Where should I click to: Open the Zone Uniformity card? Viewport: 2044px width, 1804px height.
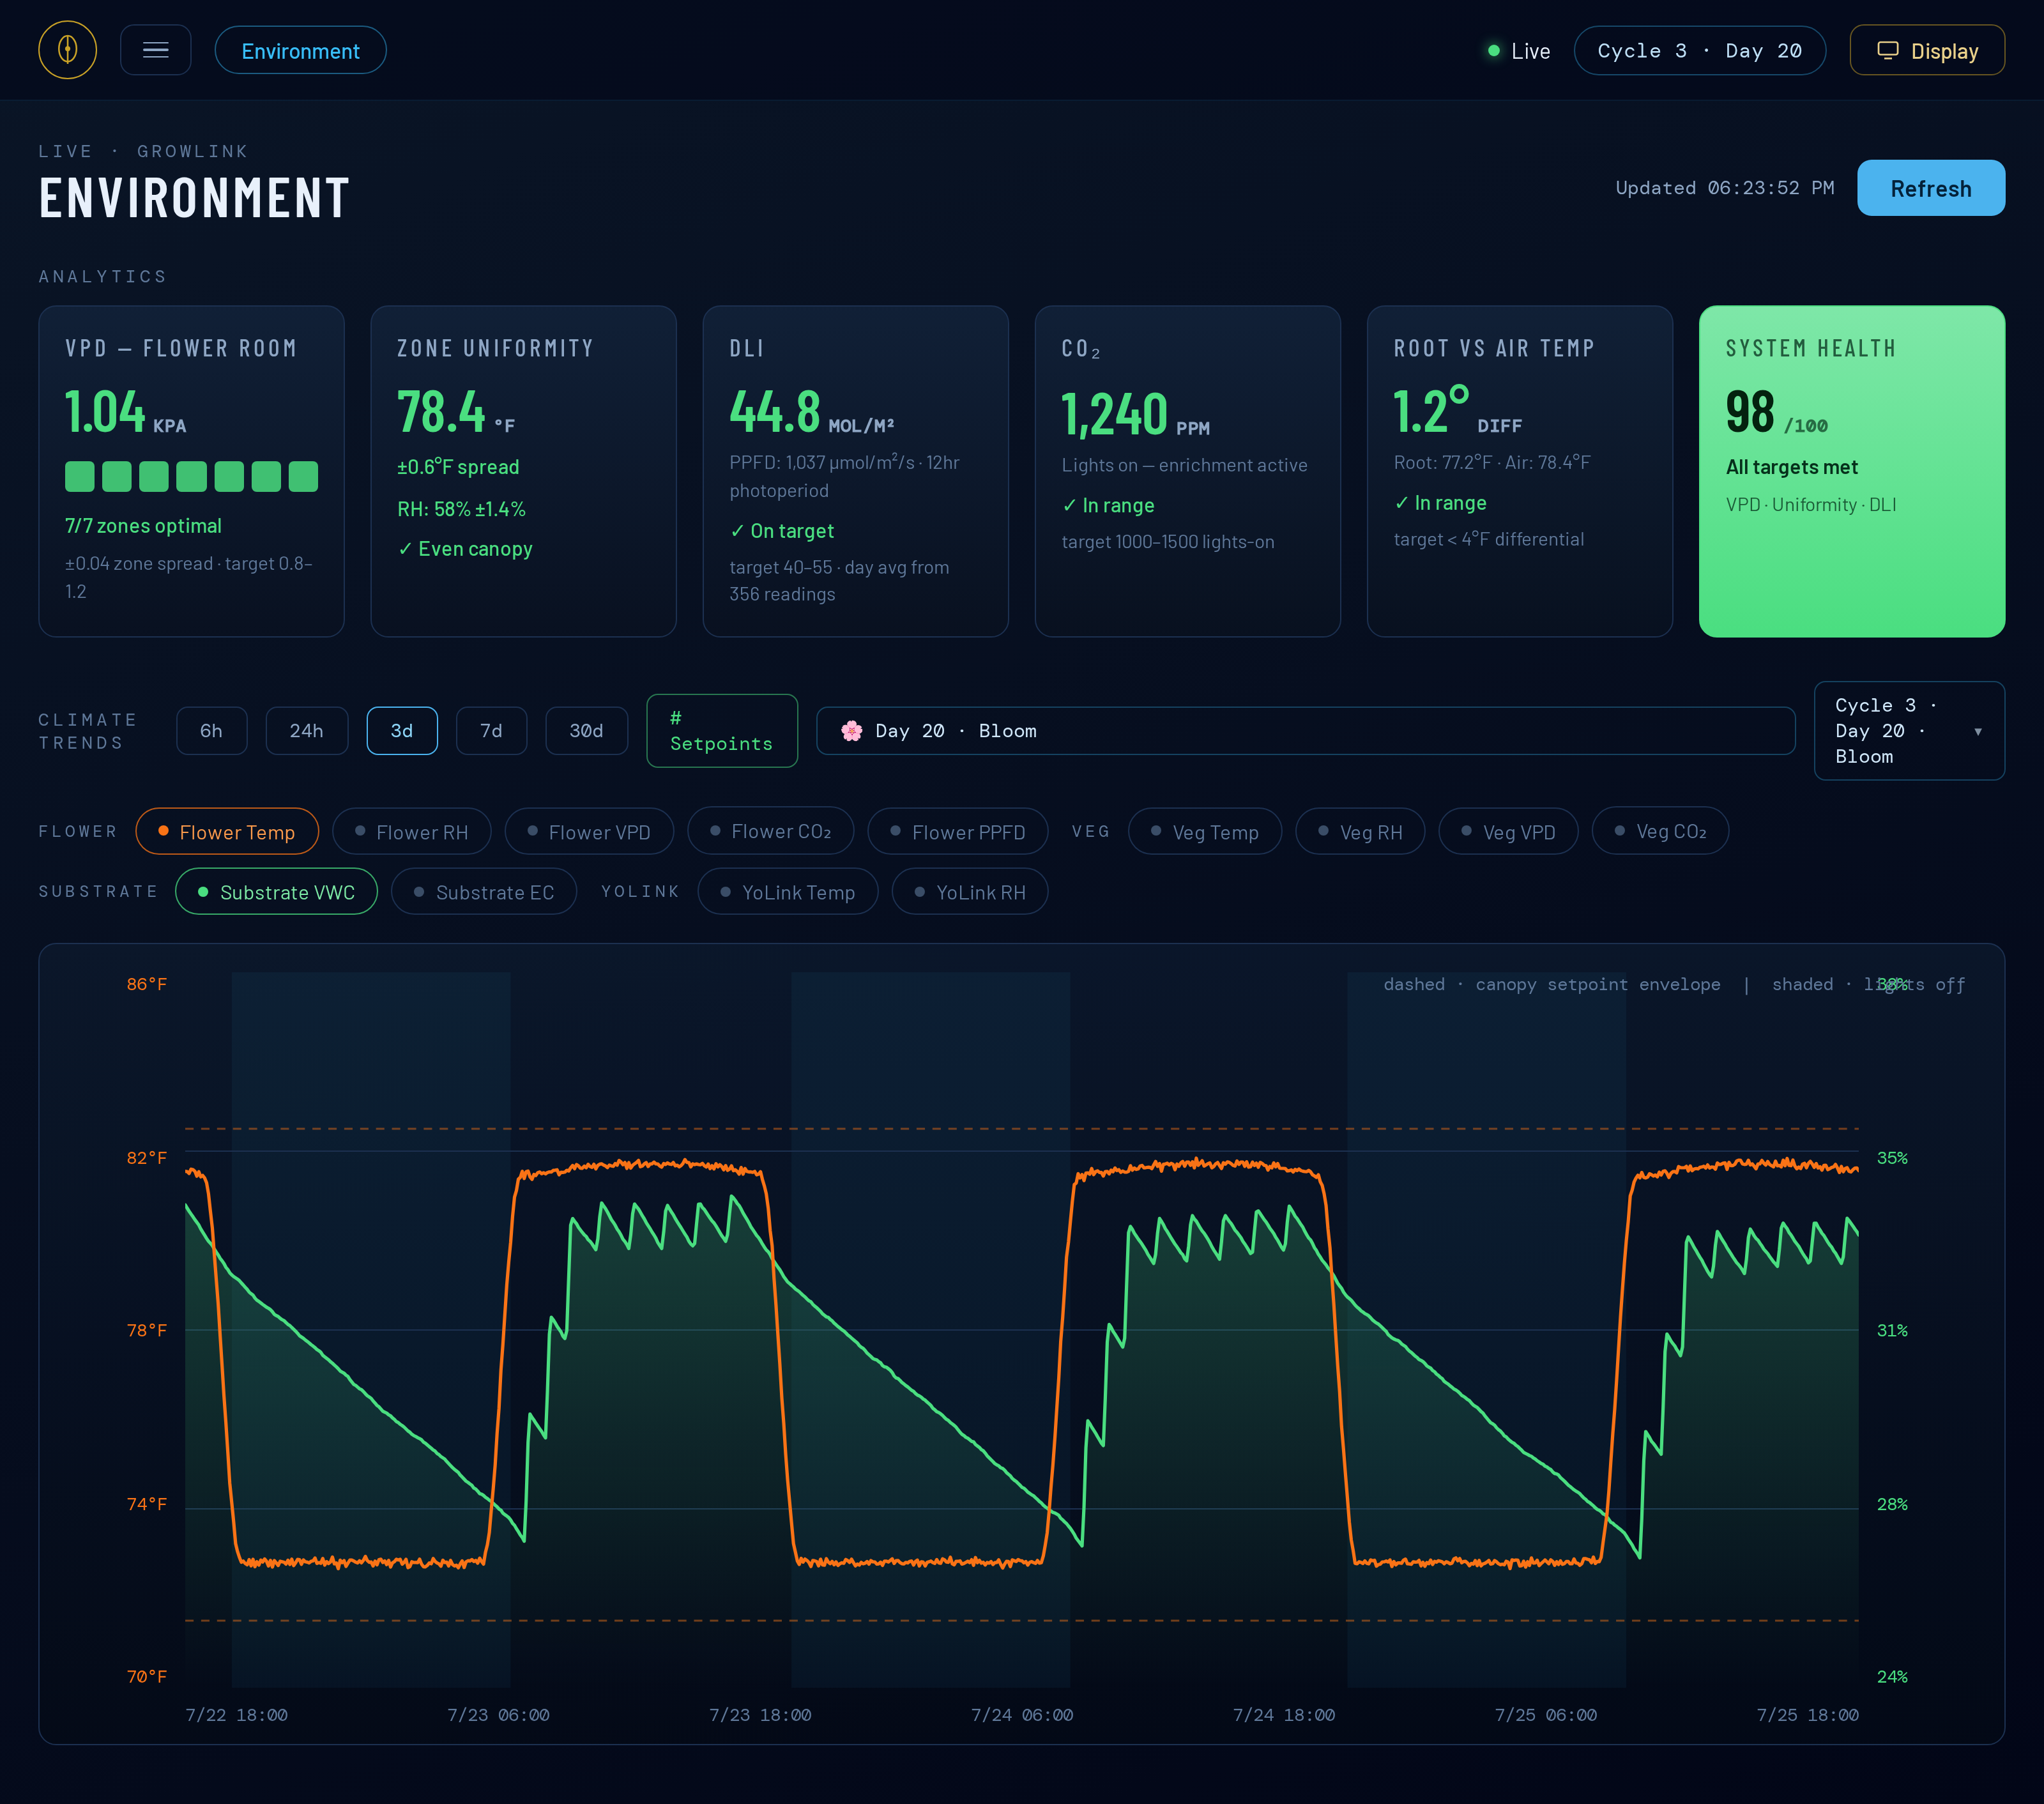click(x=524, y=471)
